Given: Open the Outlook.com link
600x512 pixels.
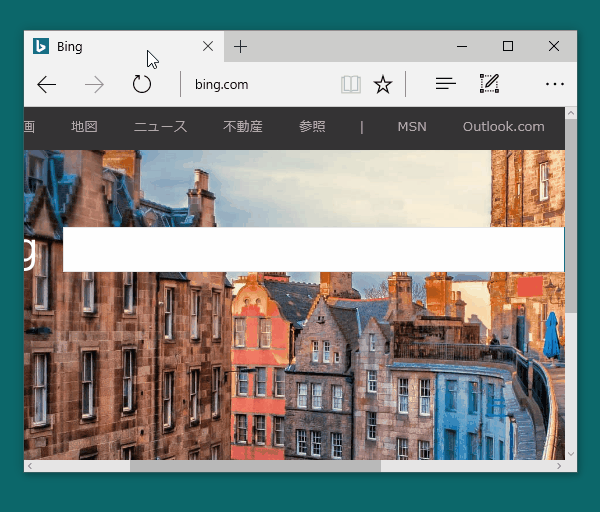Looking at the screenshot, I should click(x=504, y=126).
